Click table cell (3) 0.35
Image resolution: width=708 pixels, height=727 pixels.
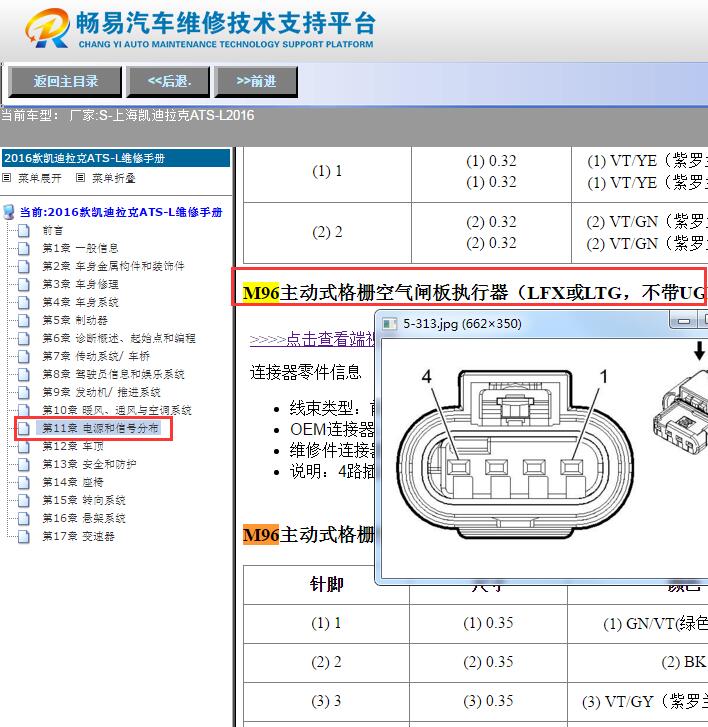coord(488,701)
